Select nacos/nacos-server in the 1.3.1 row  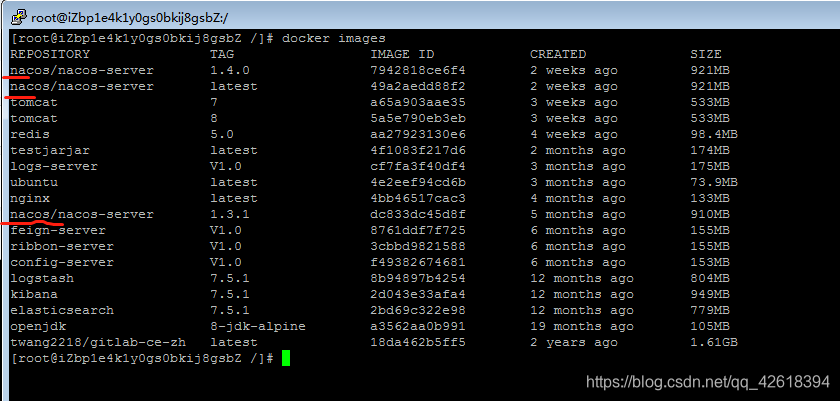point(82,215)
